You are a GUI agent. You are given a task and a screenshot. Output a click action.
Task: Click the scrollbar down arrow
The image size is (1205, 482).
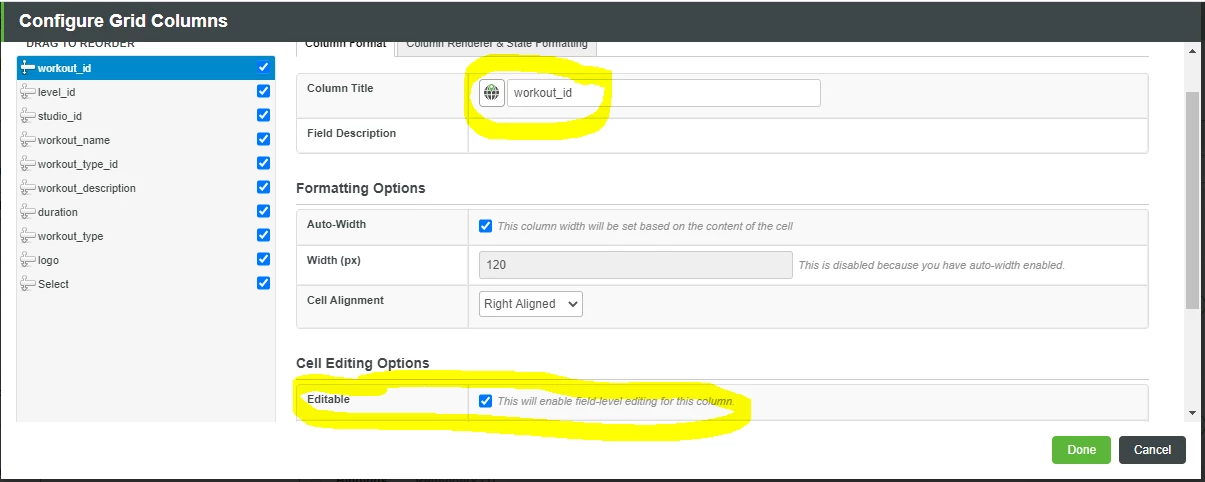tap(1191, 412)
